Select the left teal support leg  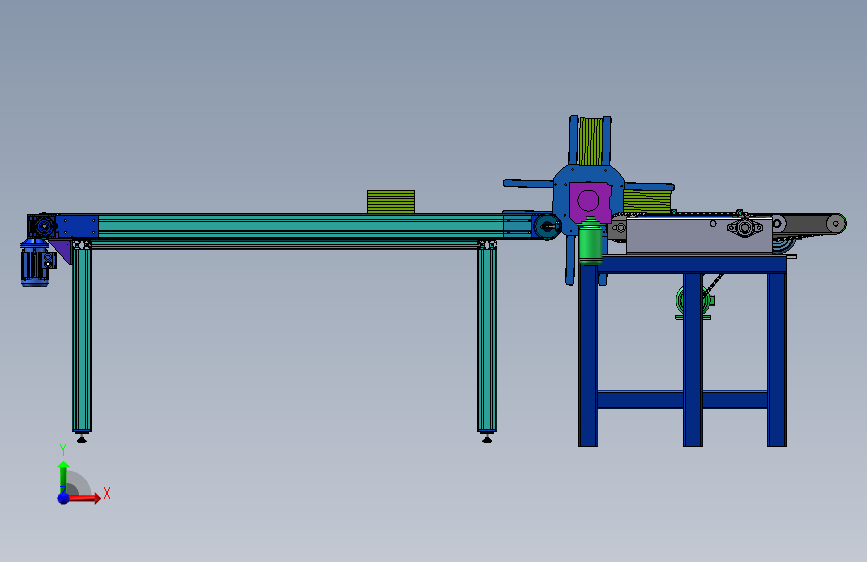[82, 340]
